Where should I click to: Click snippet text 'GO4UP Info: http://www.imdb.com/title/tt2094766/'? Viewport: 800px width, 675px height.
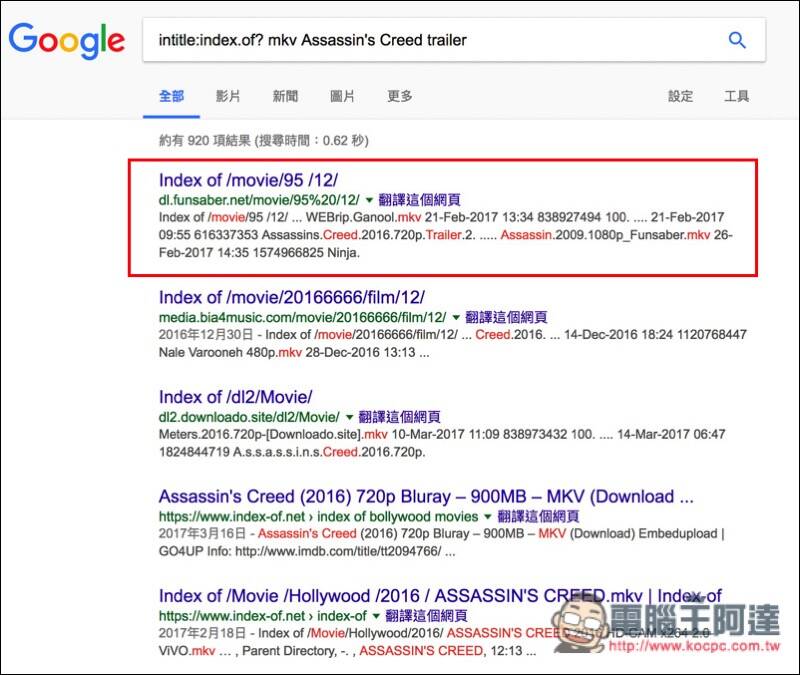click(300, 552)
